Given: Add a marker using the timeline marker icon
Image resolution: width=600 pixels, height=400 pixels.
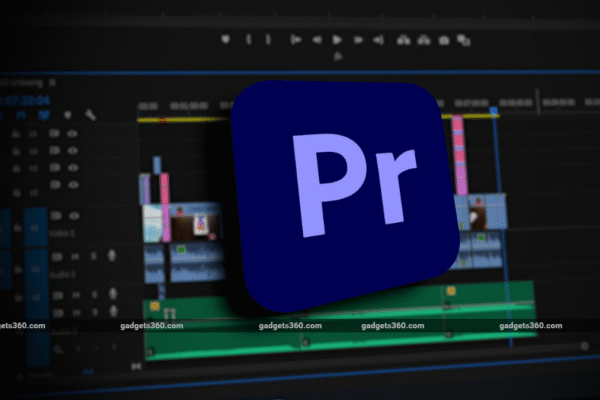Looking at the screenshot, I should (68, 115).
